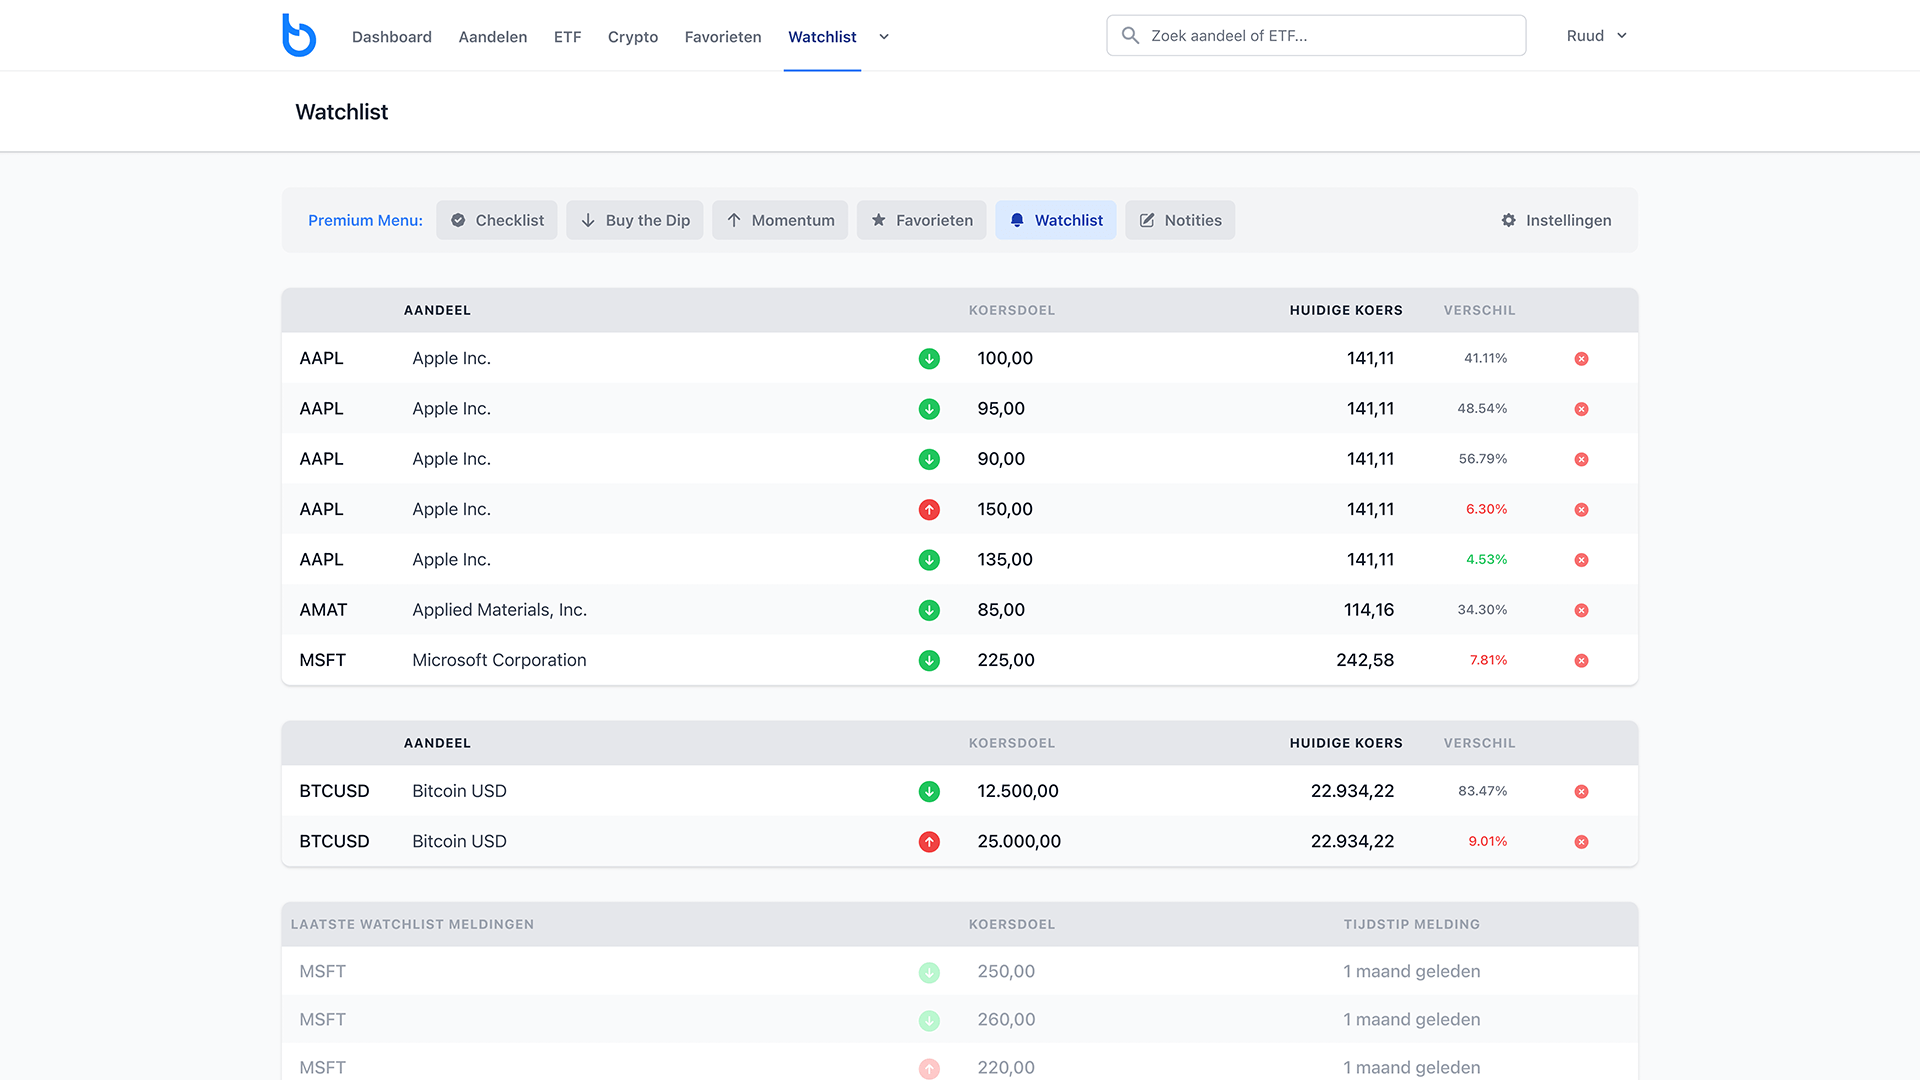Open the Notities premium view
1920x1080 pixels.
pyautogui.click(x=1180, y=220)
